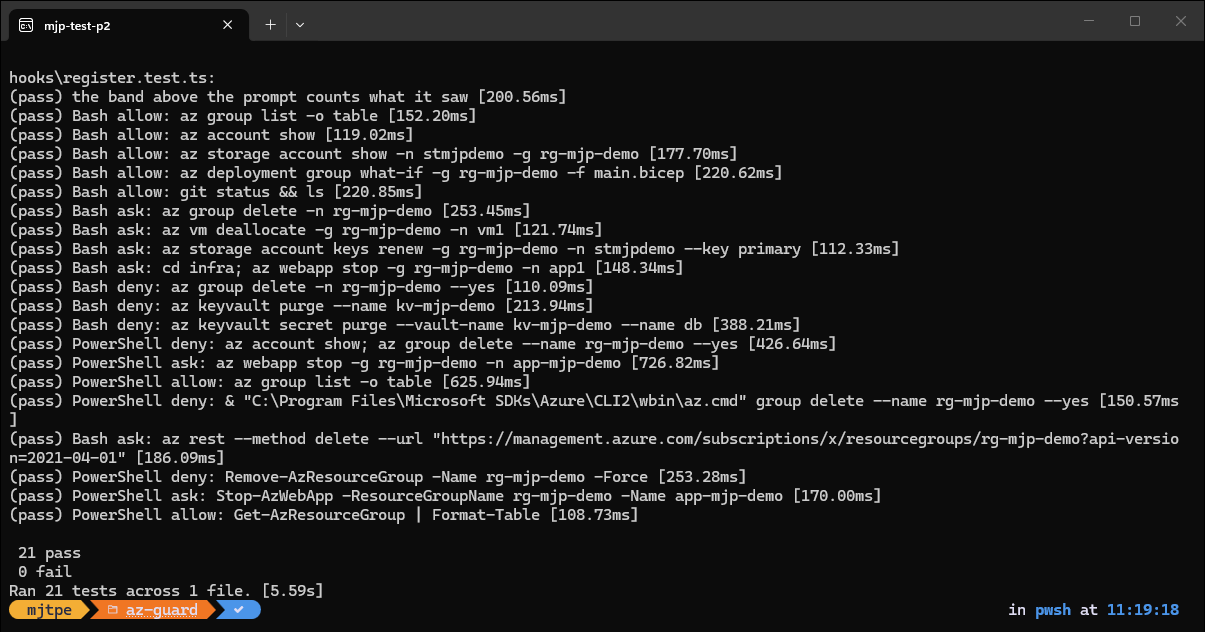Click the 11:19:18 time in prompt

[x=1143, y=610]
